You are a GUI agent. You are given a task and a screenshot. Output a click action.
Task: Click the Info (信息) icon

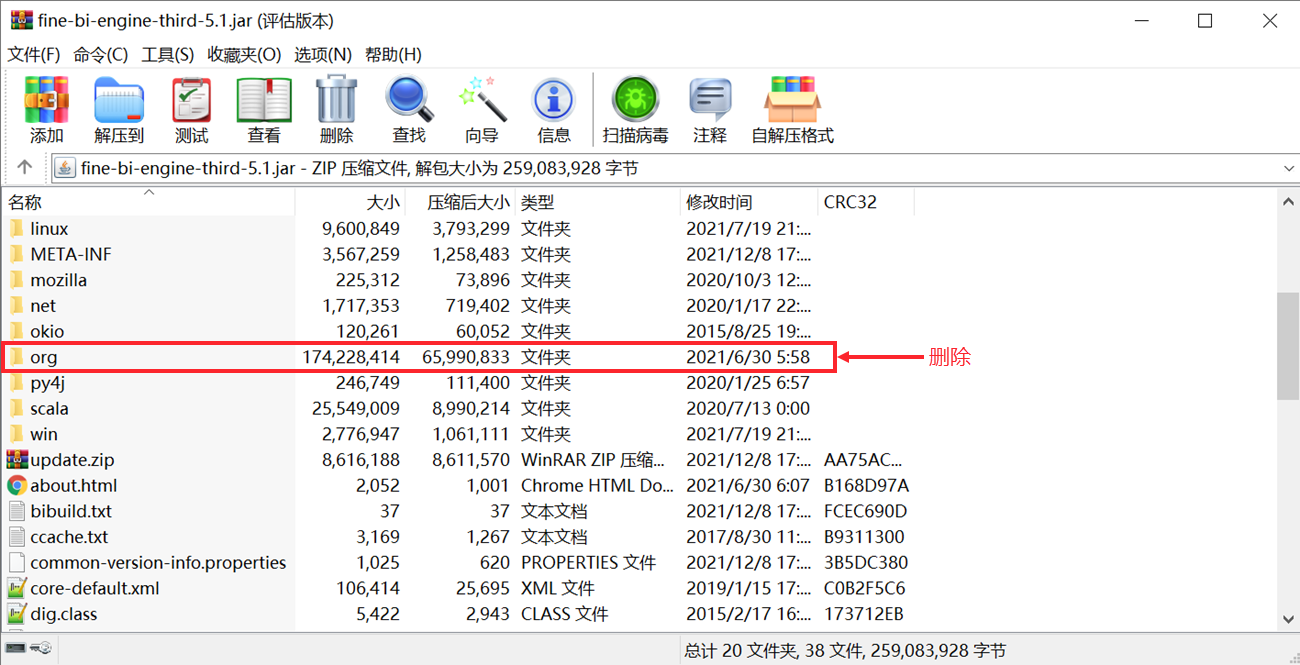[553, 99]
